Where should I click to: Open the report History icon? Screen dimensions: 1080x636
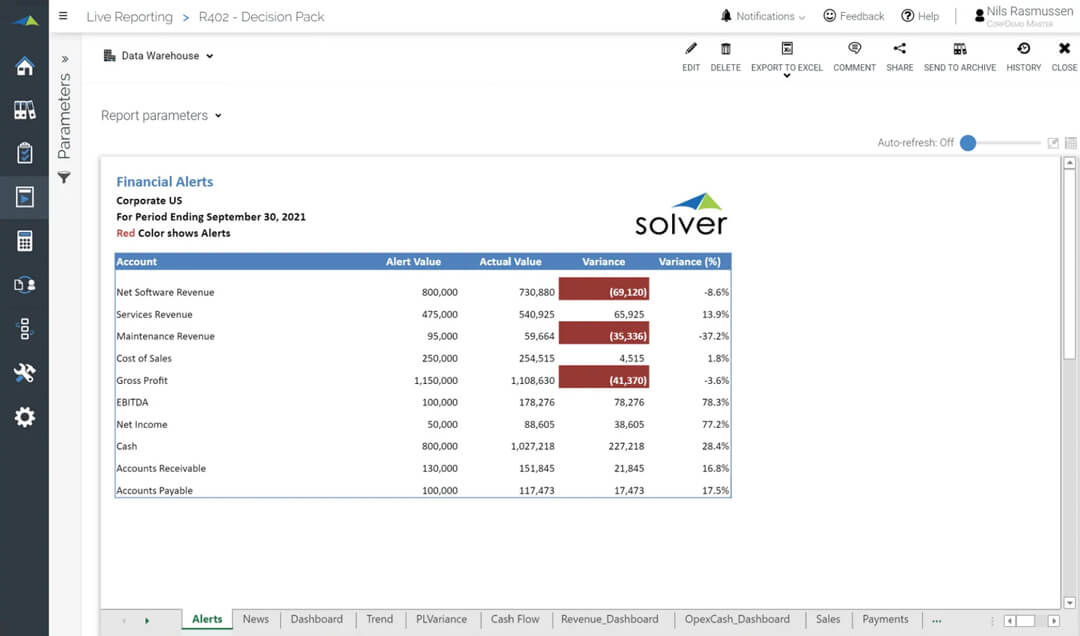click(1023, 49)
